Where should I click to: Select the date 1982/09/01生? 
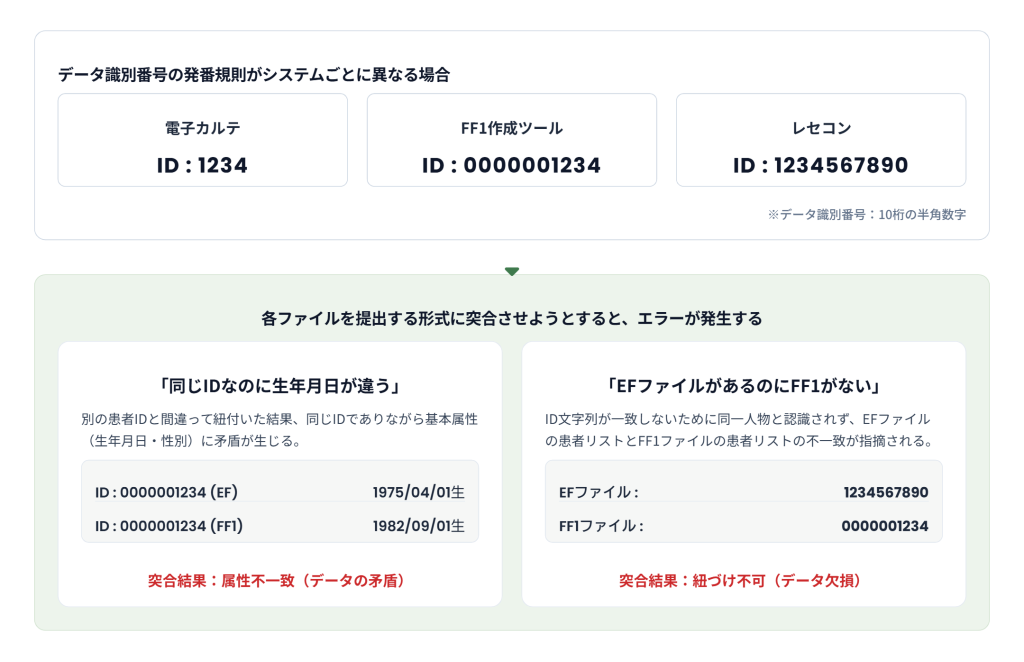[419, 526]
